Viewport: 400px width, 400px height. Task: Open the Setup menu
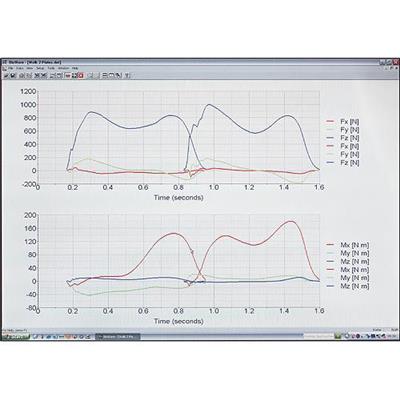(40, 68)
